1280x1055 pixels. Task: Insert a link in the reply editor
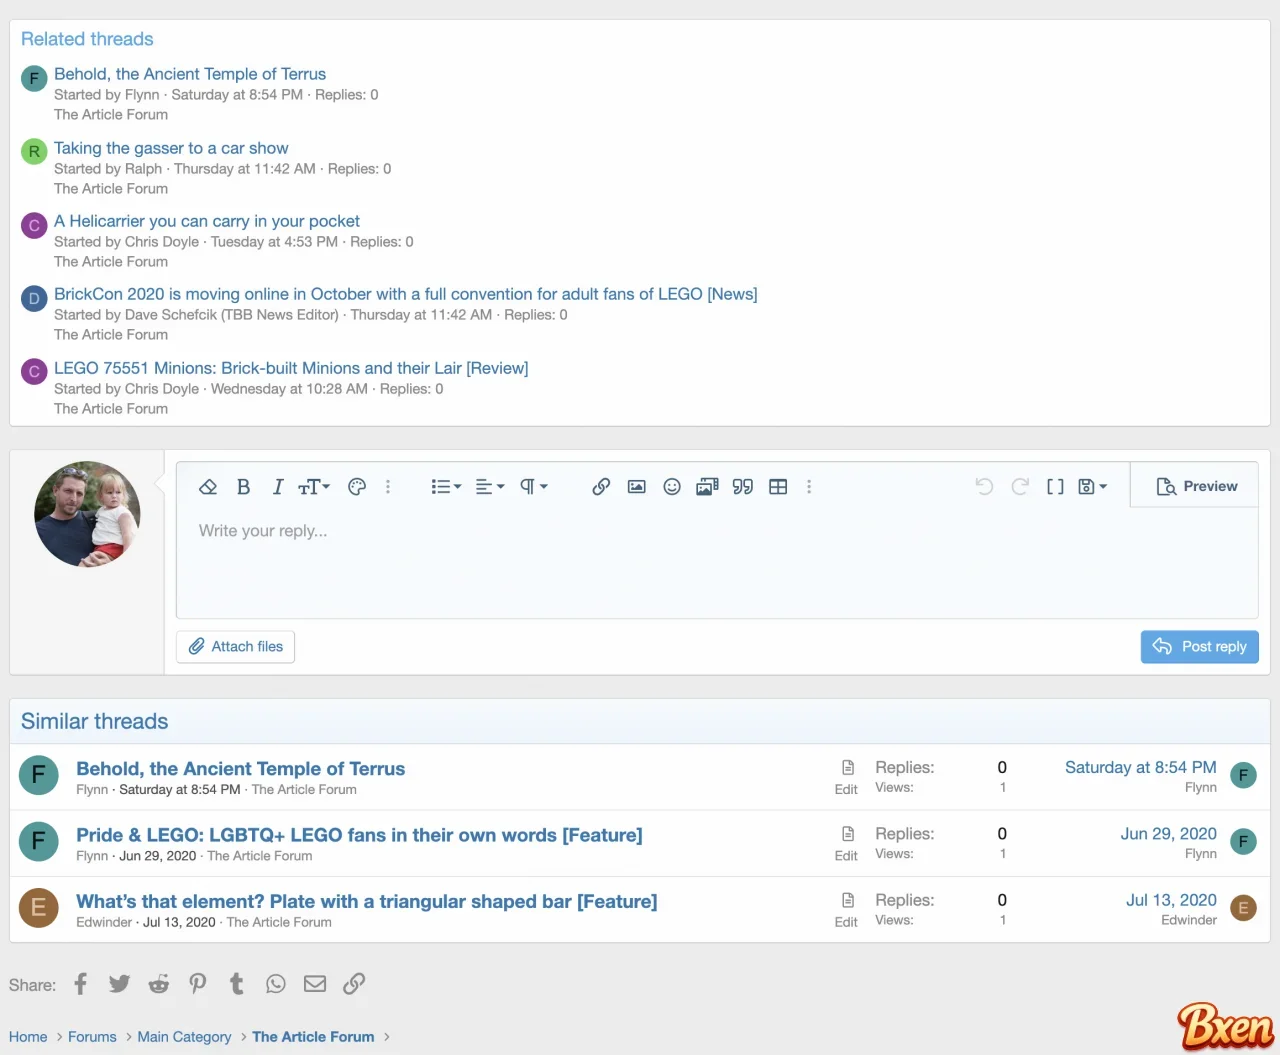pos(601,487)
